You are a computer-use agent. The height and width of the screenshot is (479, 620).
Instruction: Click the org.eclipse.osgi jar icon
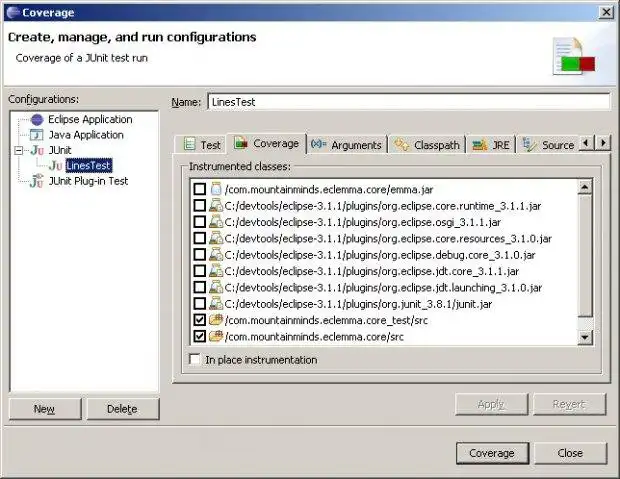tap(216, 222)
